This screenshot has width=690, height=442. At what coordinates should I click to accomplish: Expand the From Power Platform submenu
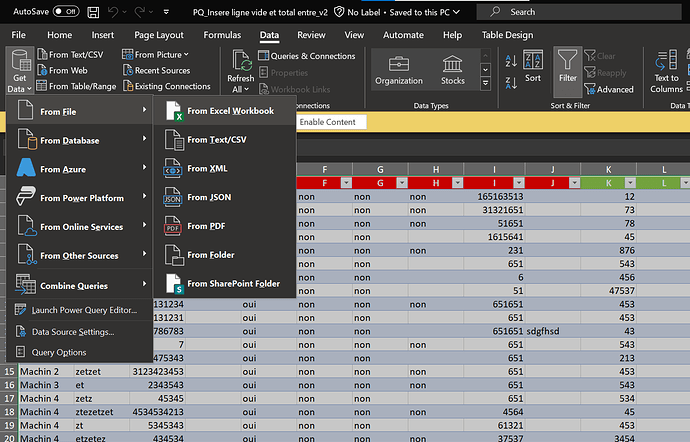[80, 198]
